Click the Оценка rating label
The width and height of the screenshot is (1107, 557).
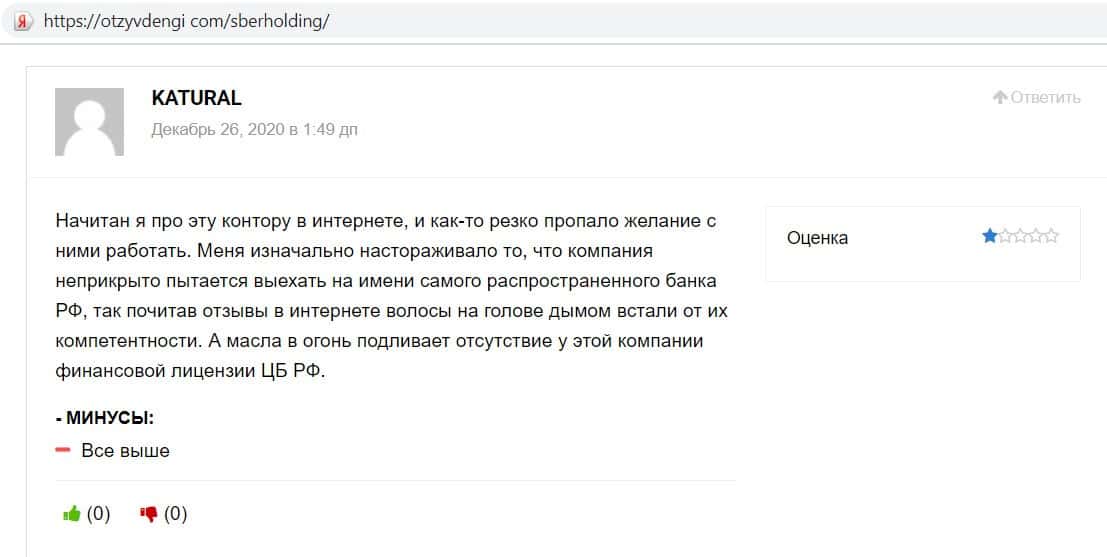click(817, 238)
